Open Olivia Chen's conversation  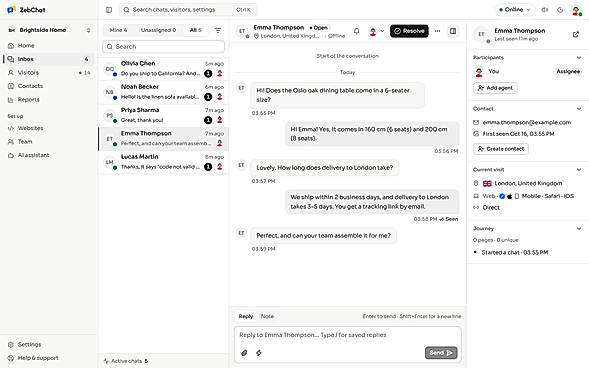point(163,68)
